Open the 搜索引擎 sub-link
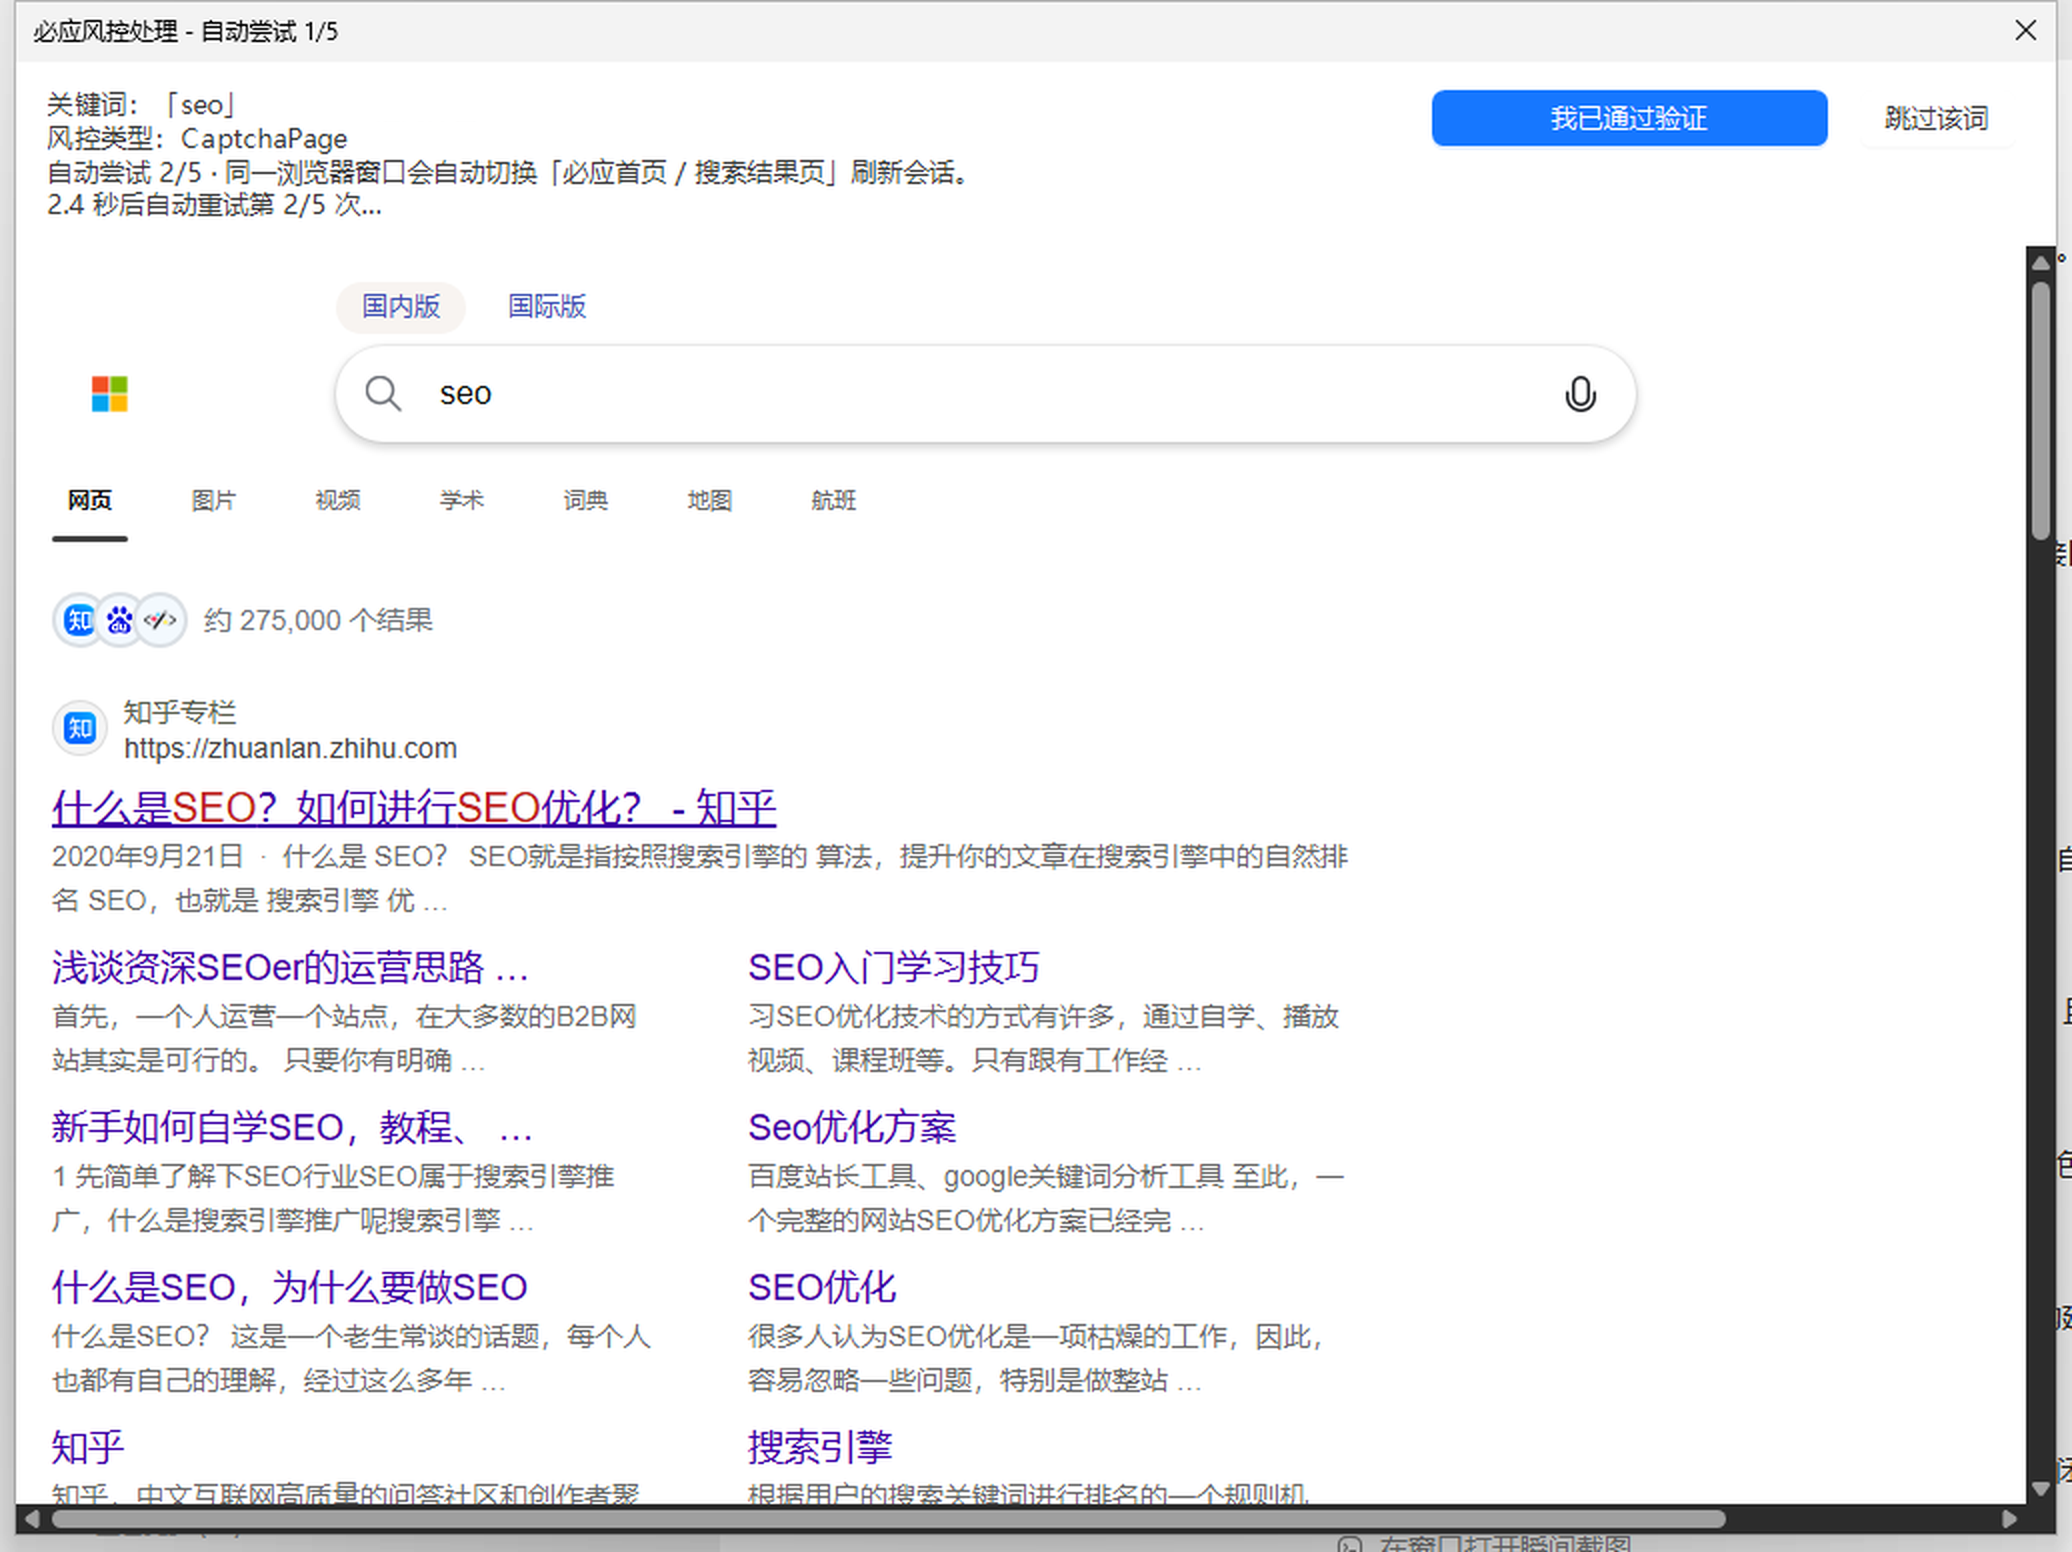This screenshot has height=1552, width=2072. click(x=820, y=1447)
